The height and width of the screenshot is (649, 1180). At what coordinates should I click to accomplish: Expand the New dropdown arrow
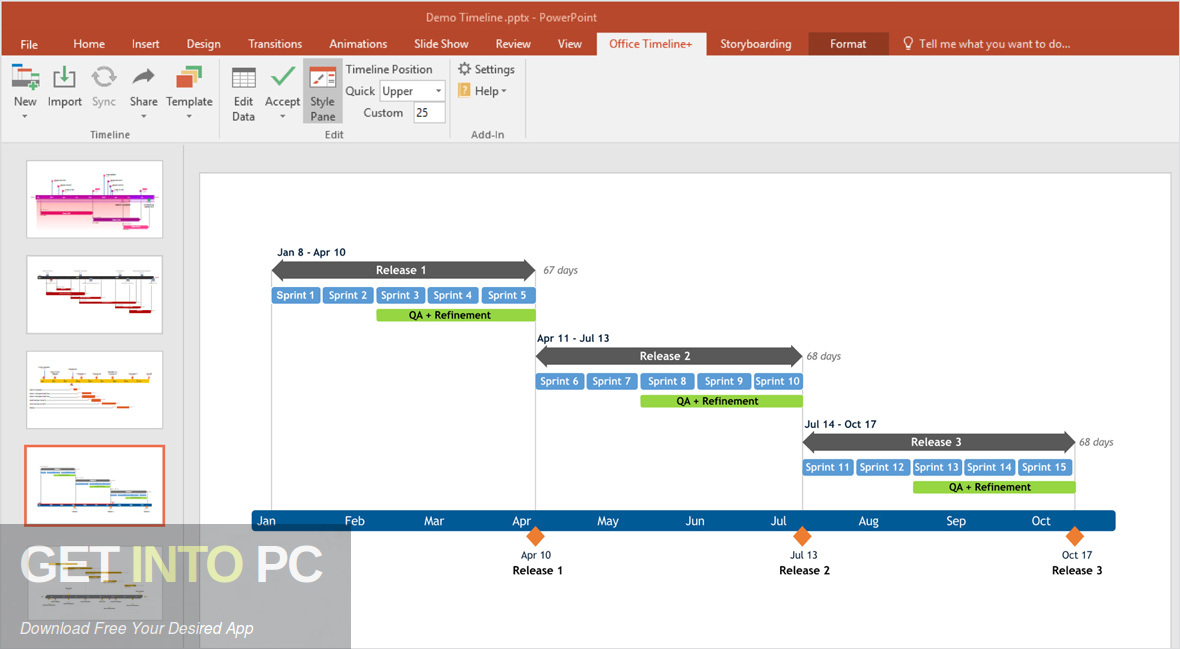[x=25, y=117]
